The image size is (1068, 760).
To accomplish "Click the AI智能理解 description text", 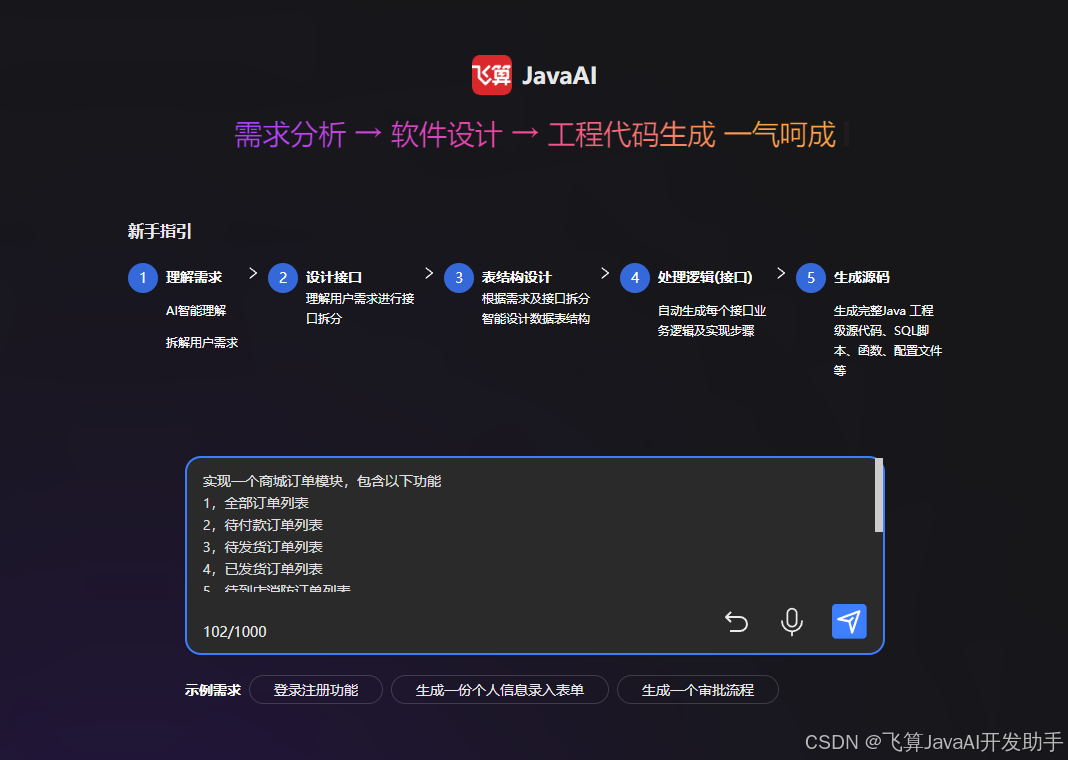I will [x=196, y=311].
